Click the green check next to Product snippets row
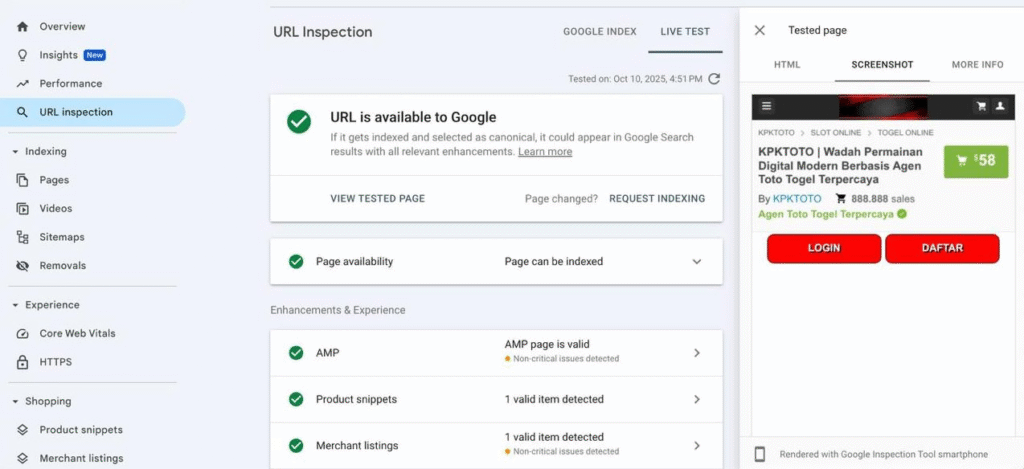The width and height of the screenshot is (1024, 469). click(296, 399)
